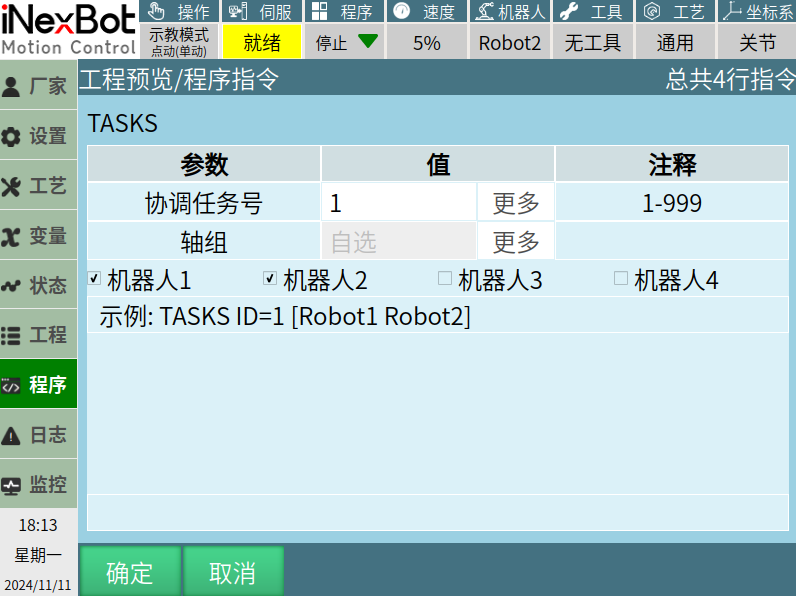Click 更多 next to 协调任务号
This screenshot has width=796, height=596.
(516, 203)
